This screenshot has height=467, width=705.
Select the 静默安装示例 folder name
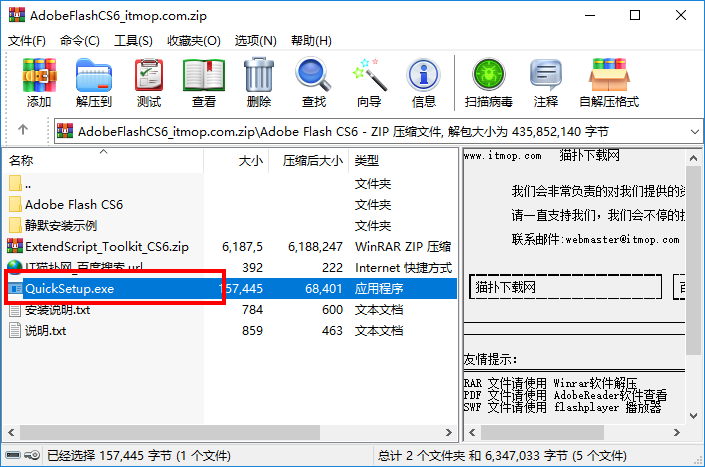tap(61, 226)
